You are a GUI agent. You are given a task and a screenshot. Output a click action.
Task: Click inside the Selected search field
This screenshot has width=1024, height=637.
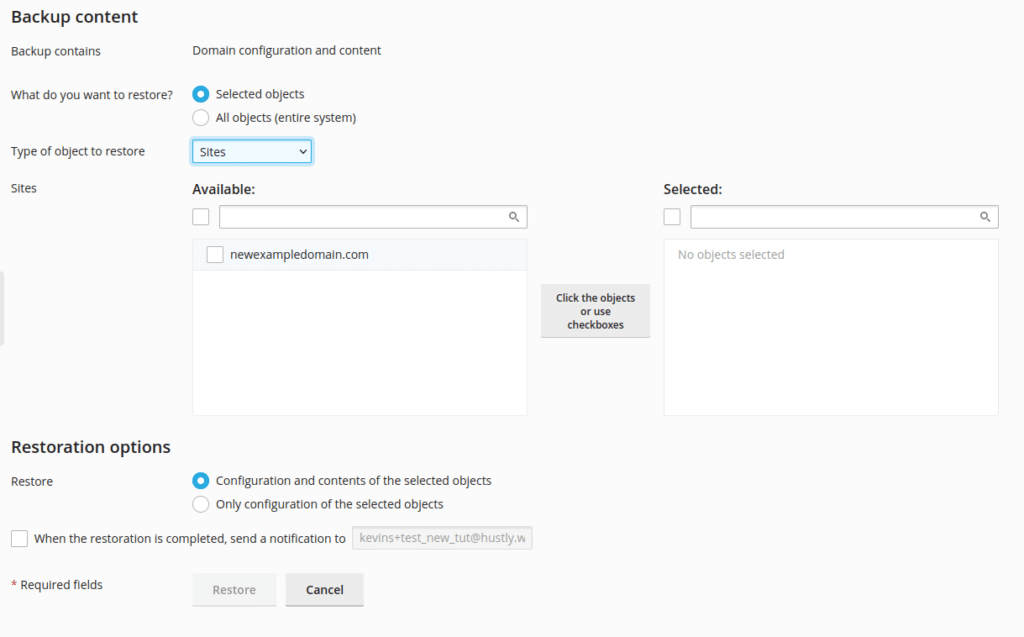click(840, 216)
